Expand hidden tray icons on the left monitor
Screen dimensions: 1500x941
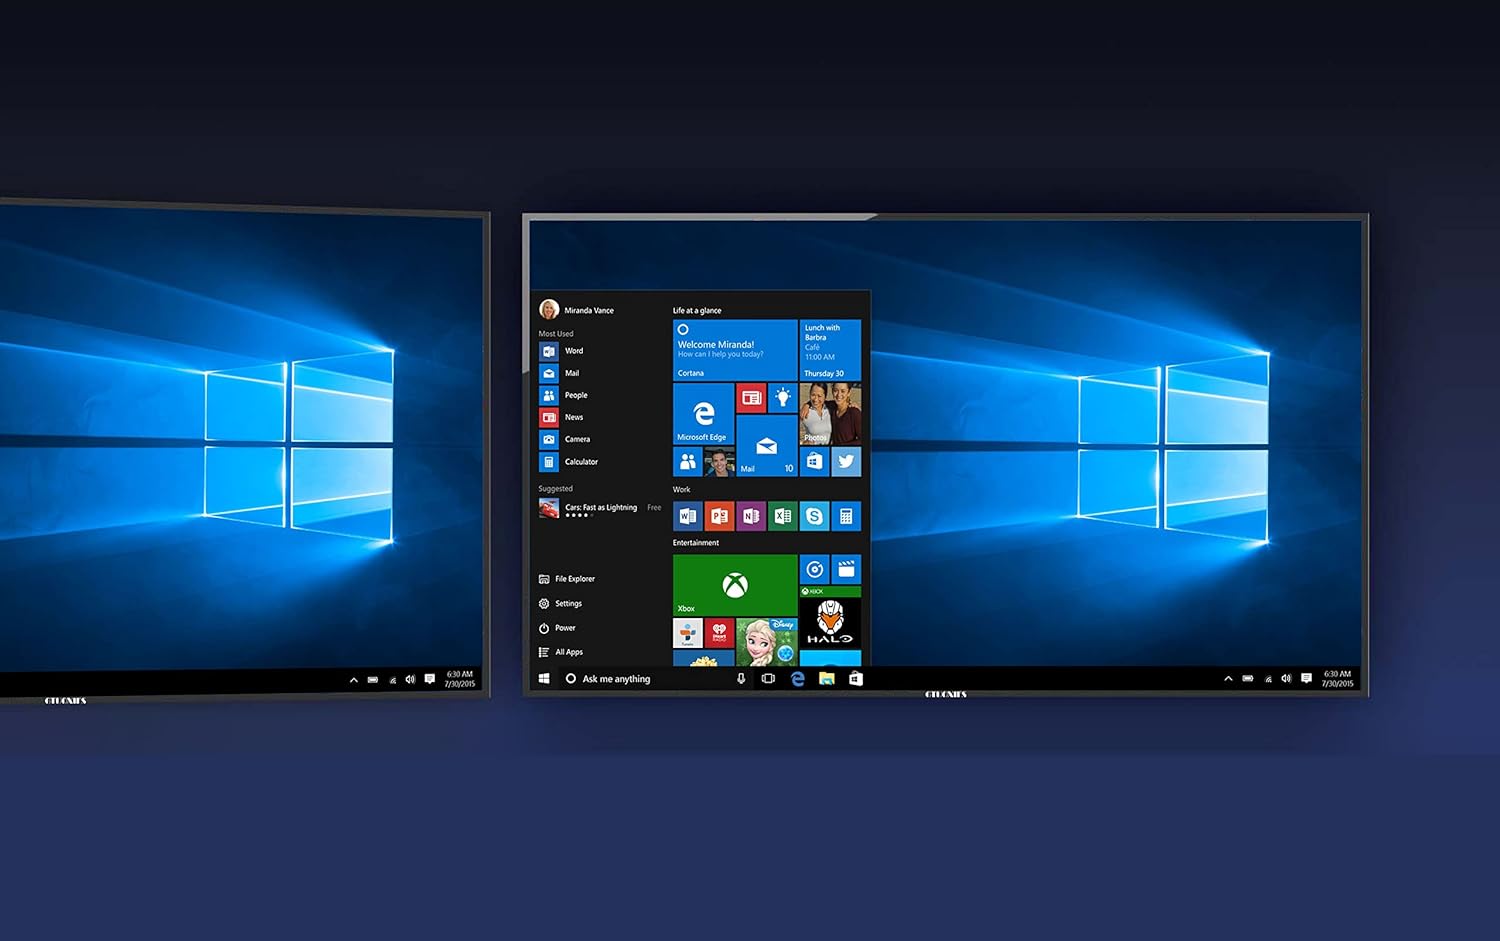(x=353, y=680)
